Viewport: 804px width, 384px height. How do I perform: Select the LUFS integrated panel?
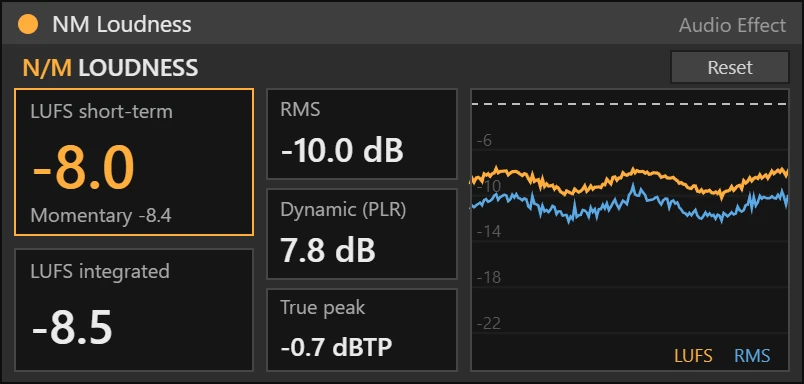134,310
